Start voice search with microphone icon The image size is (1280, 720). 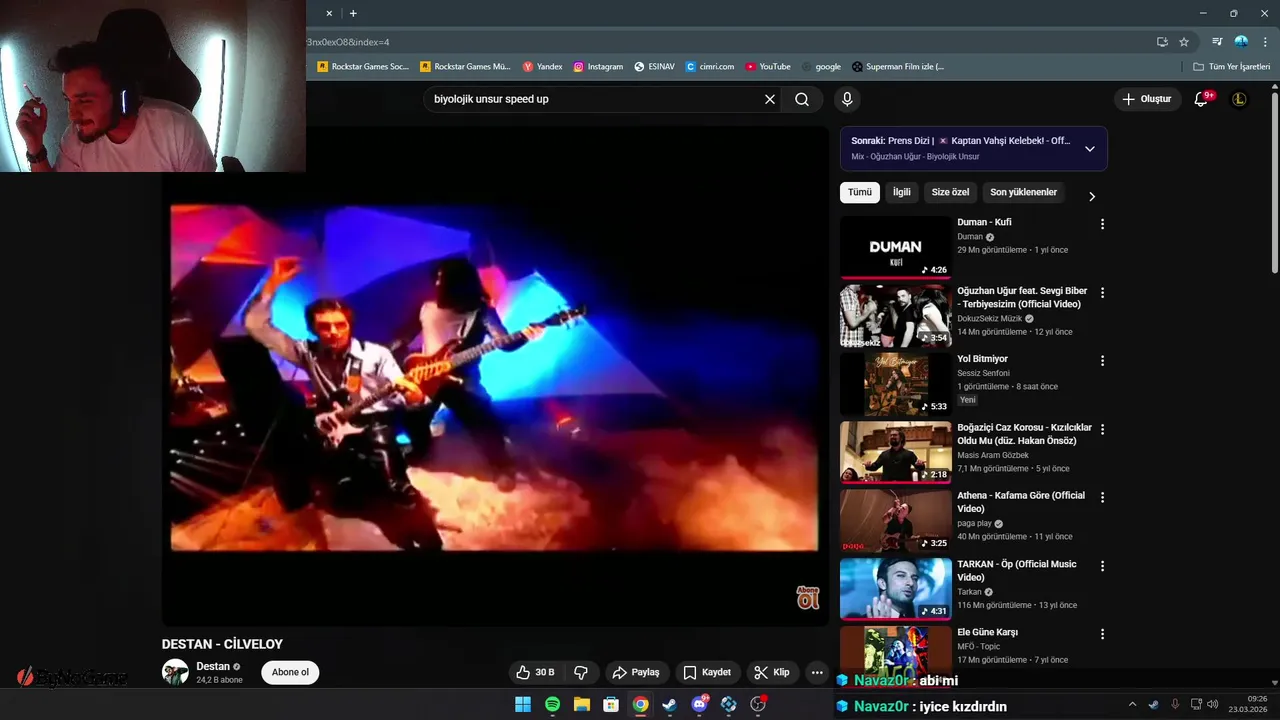pos(847,99)
